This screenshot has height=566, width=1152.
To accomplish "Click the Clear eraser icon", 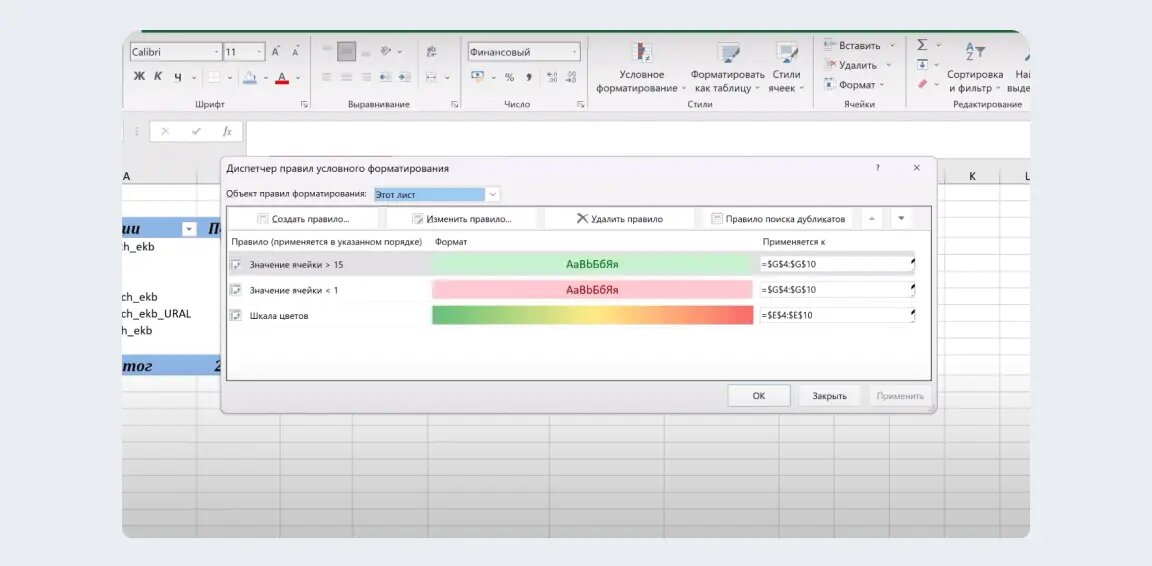I will tap(923, 84).
